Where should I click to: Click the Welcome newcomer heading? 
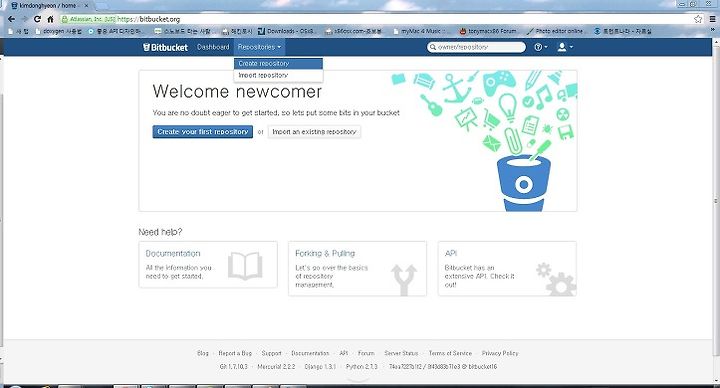tap(237, 91)
